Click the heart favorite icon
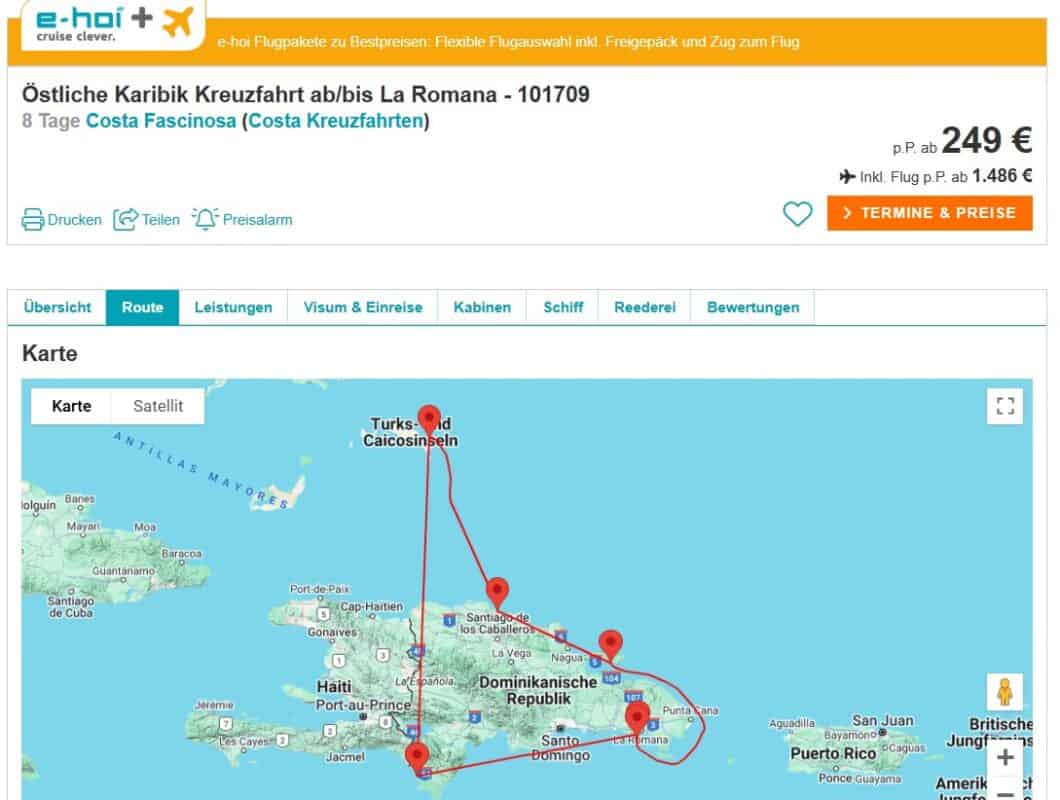This screenshot has height=800, width=1060. (x=797, y=214)
